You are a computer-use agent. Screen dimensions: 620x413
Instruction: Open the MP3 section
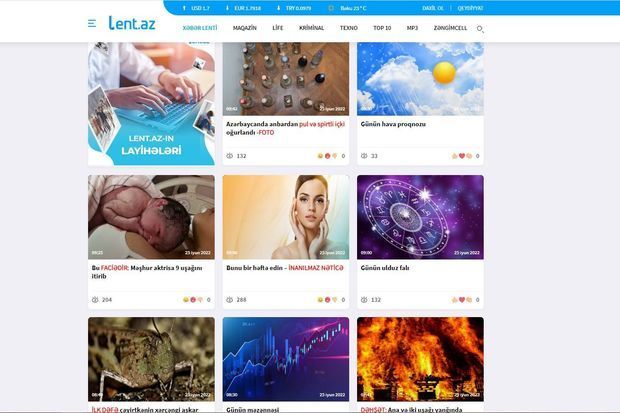point(412,28)
